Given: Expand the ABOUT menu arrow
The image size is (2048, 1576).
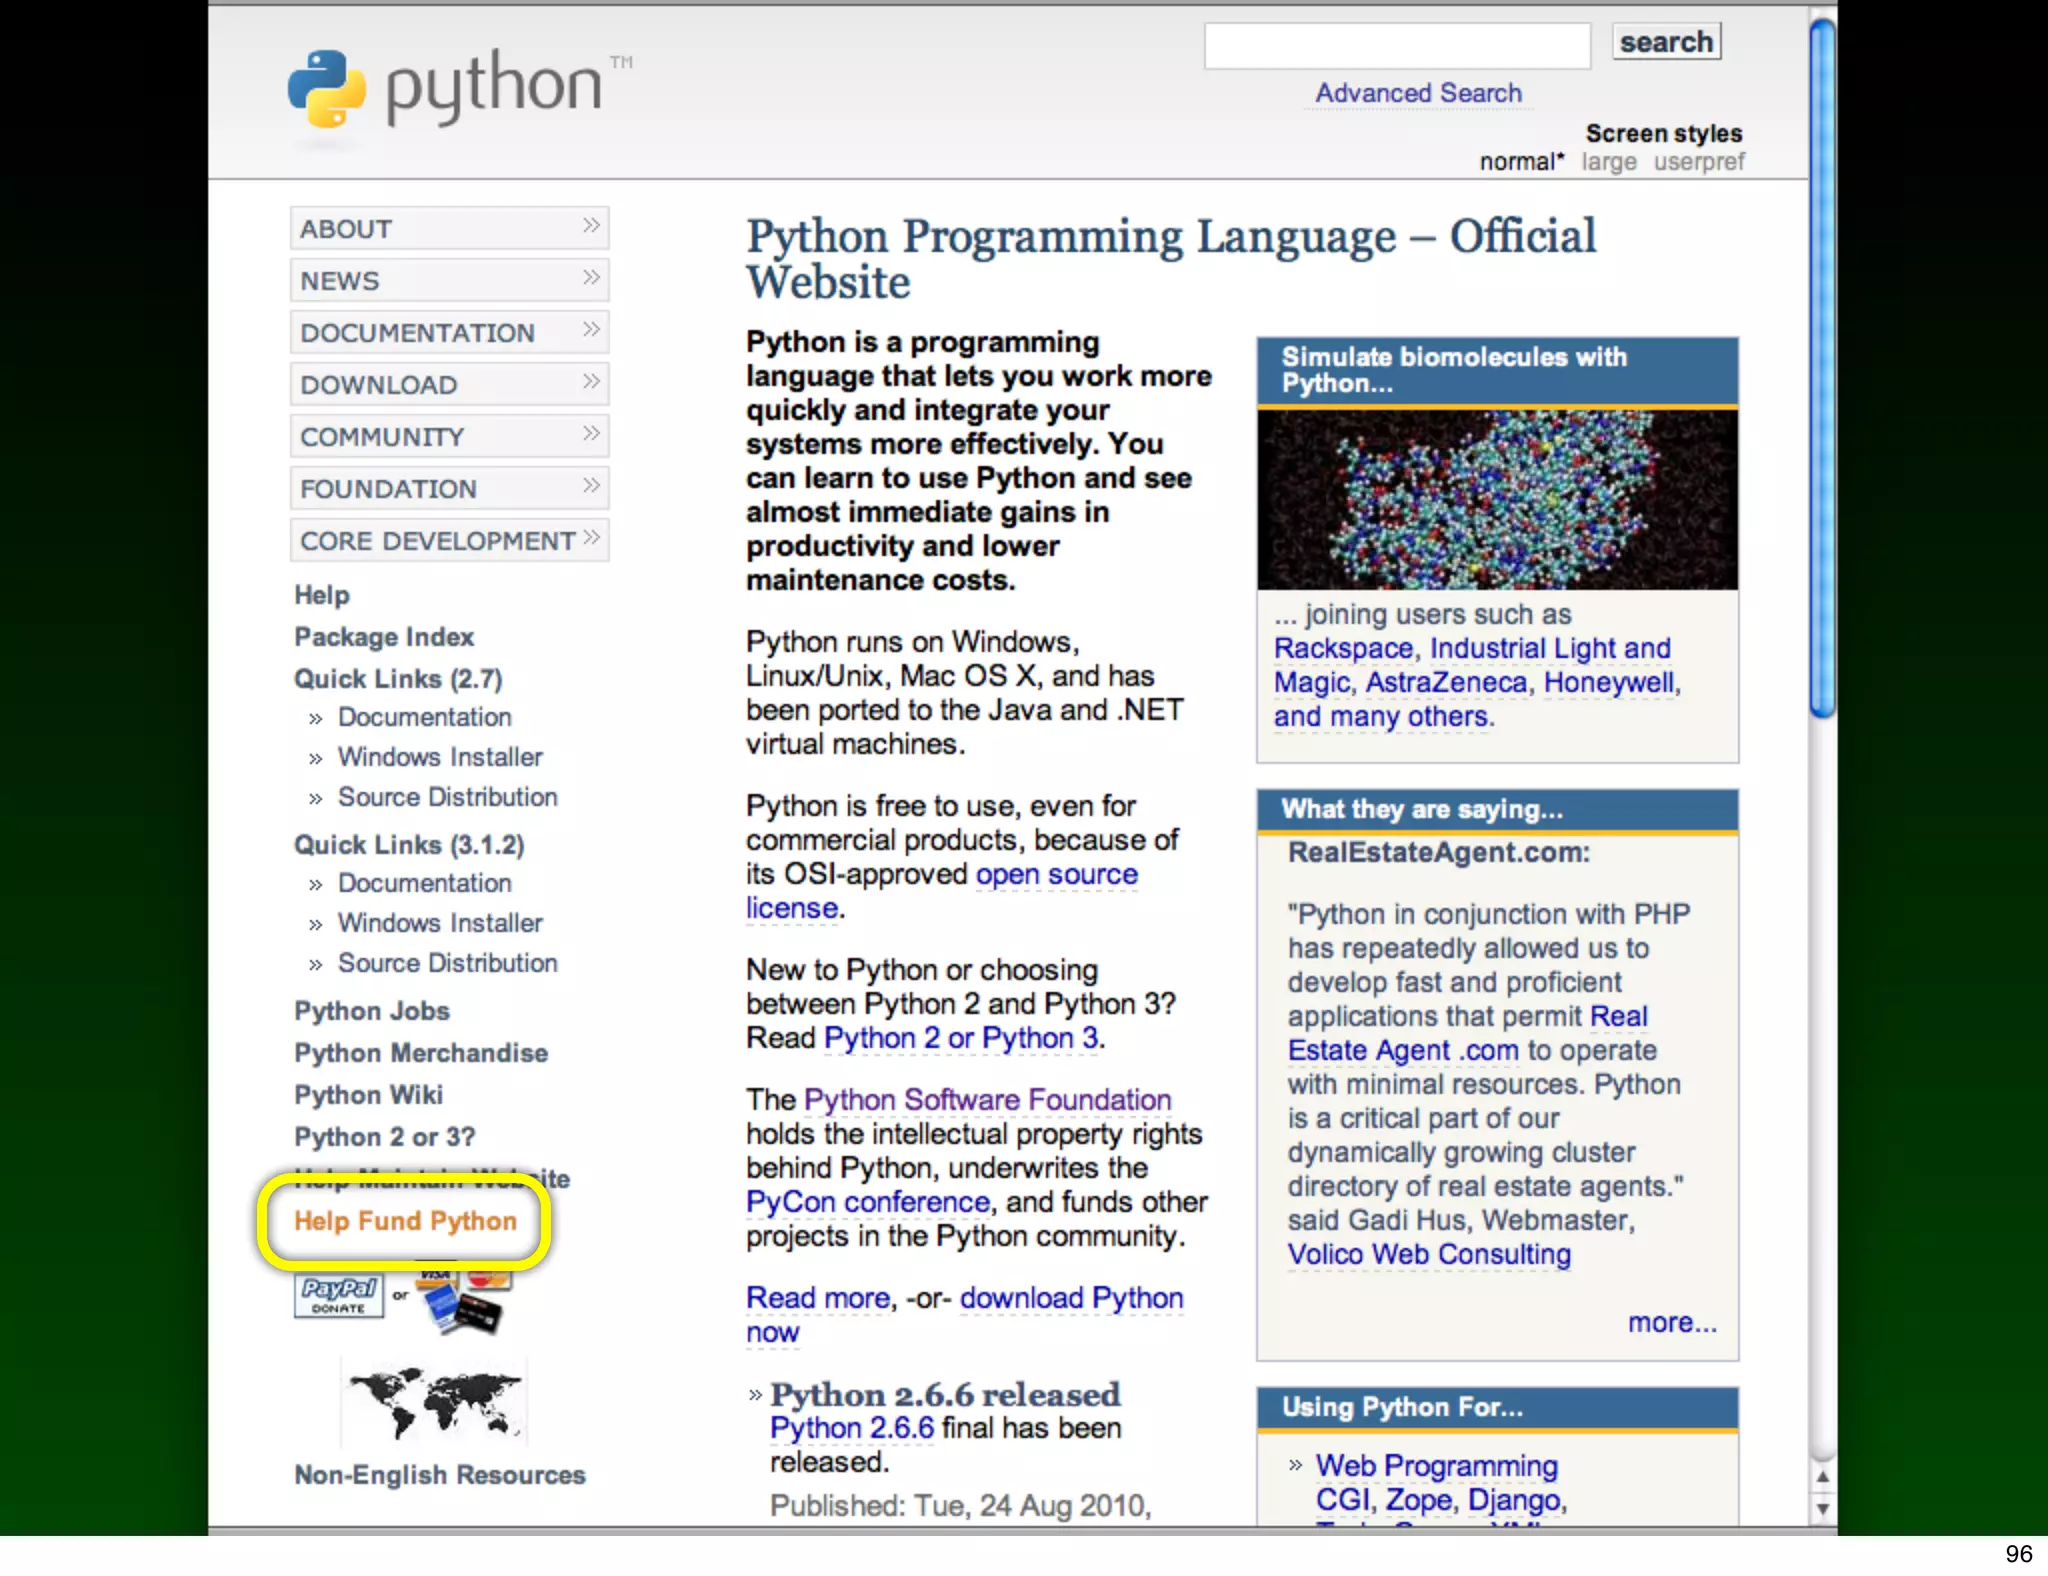Looking at the screenshot, I should (591, 226).
